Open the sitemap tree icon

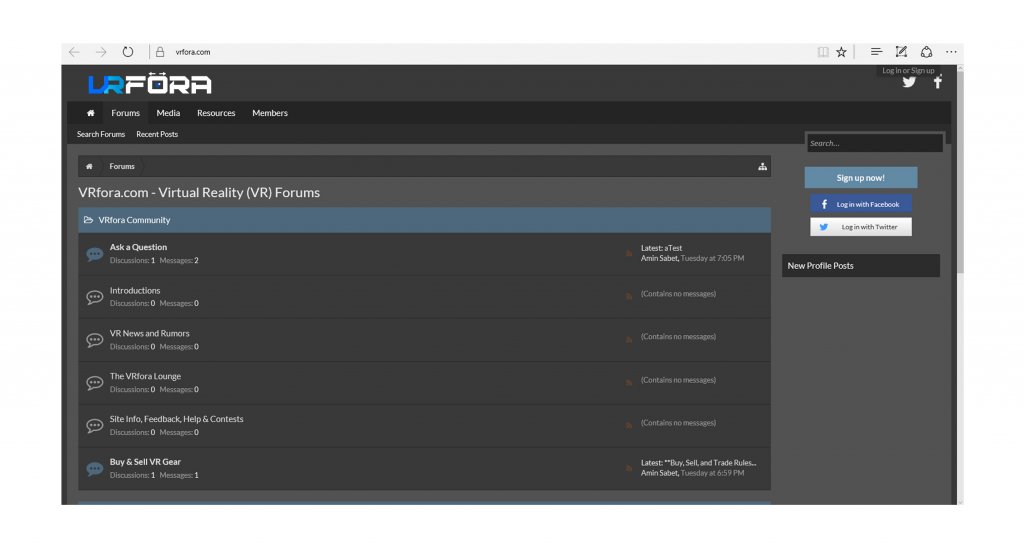point(762,166)
